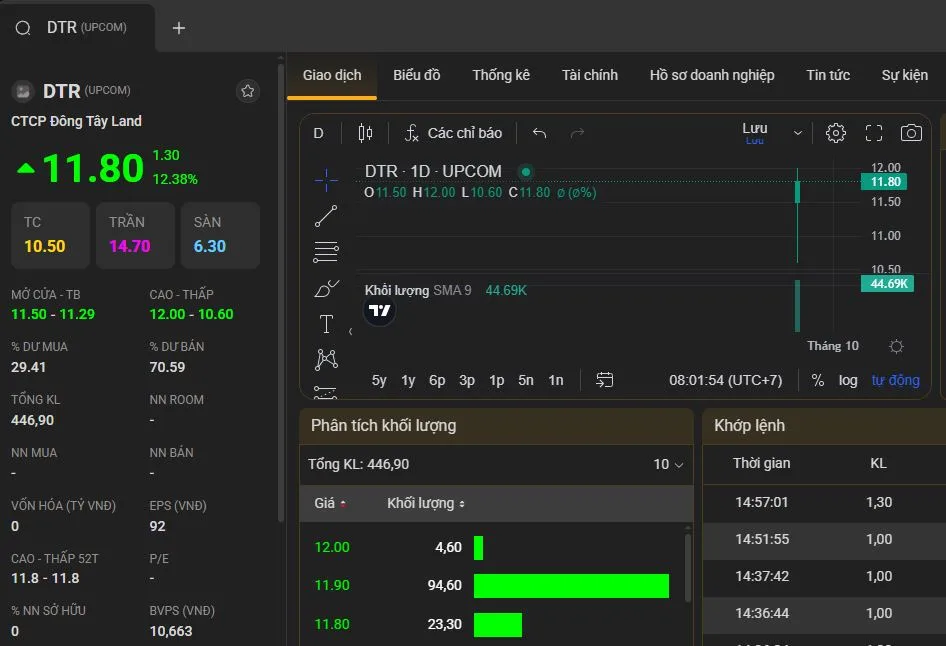This screenshot has width=946, height=646.
Task: Click the 11.90 price volume bar
Action: pyautogui.click(x=571, y=586)
